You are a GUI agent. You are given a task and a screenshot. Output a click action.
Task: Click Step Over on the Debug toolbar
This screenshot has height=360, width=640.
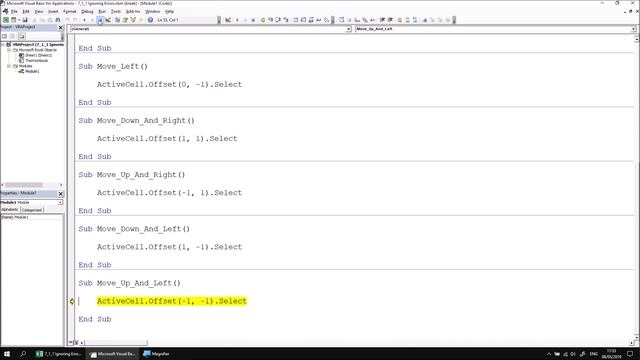278,20
